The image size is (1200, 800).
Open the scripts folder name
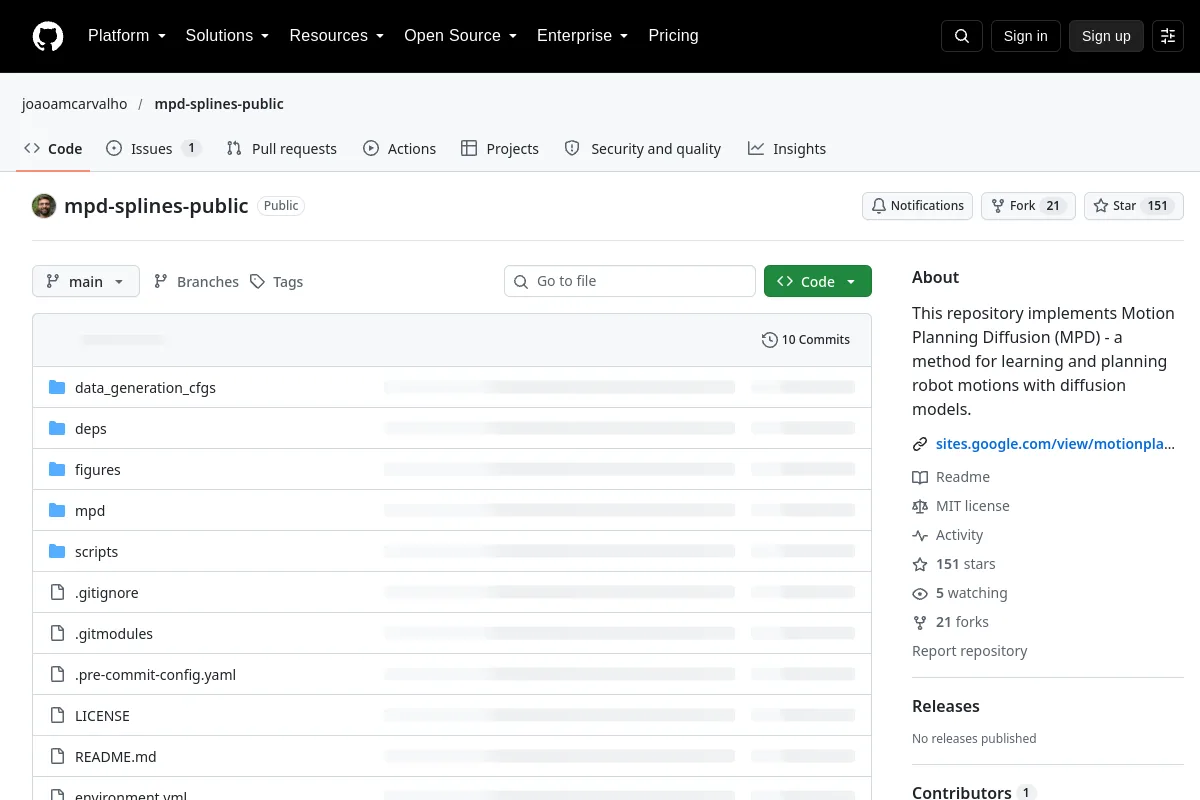pyautogui.click(x=96, y=552)
